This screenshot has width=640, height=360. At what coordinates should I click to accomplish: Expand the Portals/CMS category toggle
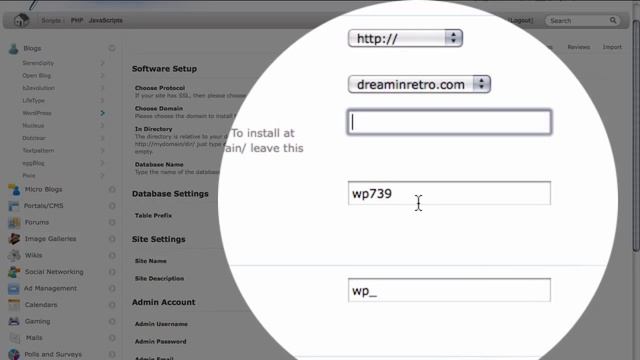tap(112, 206)
